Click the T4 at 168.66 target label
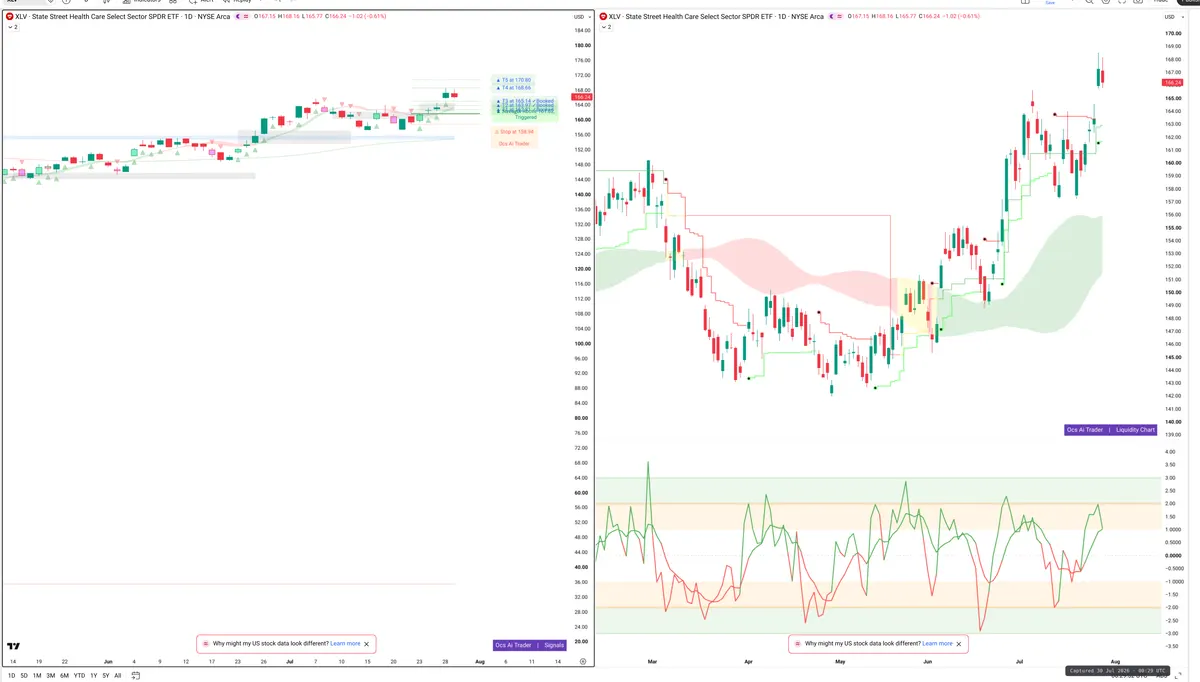Screen dimensions: 1200x682 tap(515, 88)
